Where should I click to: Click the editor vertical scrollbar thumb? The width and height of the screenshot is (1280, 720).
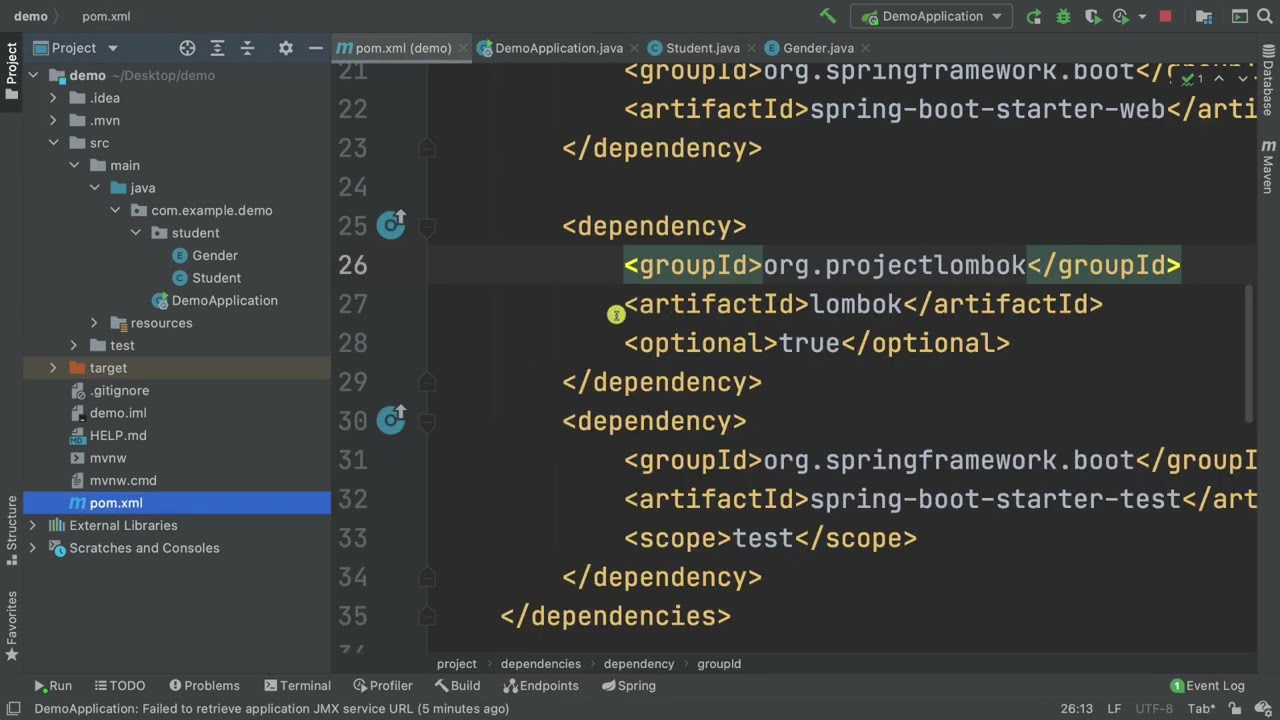(x=1251, y=354)
